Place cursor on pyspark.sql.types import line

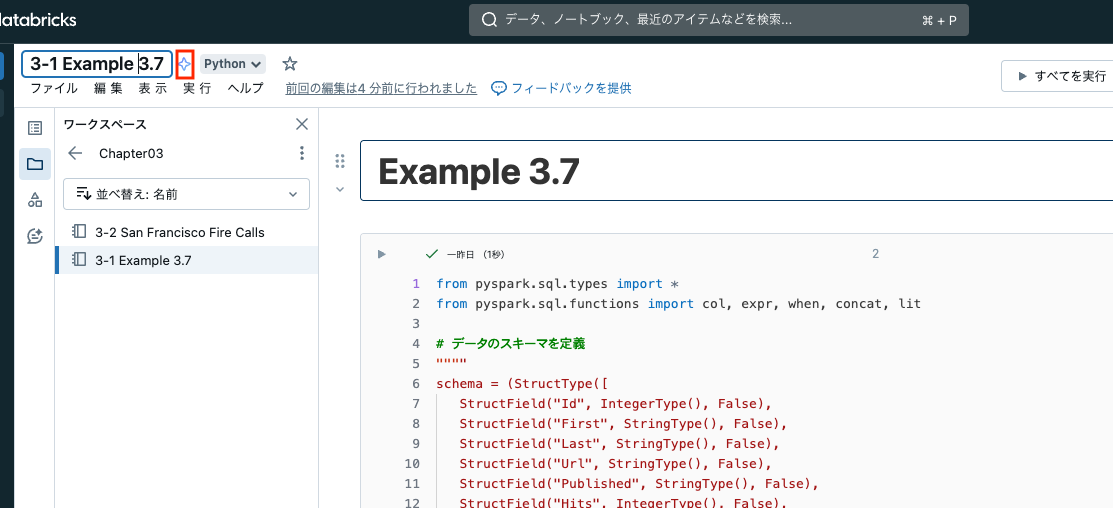click(x=558, y=284)
